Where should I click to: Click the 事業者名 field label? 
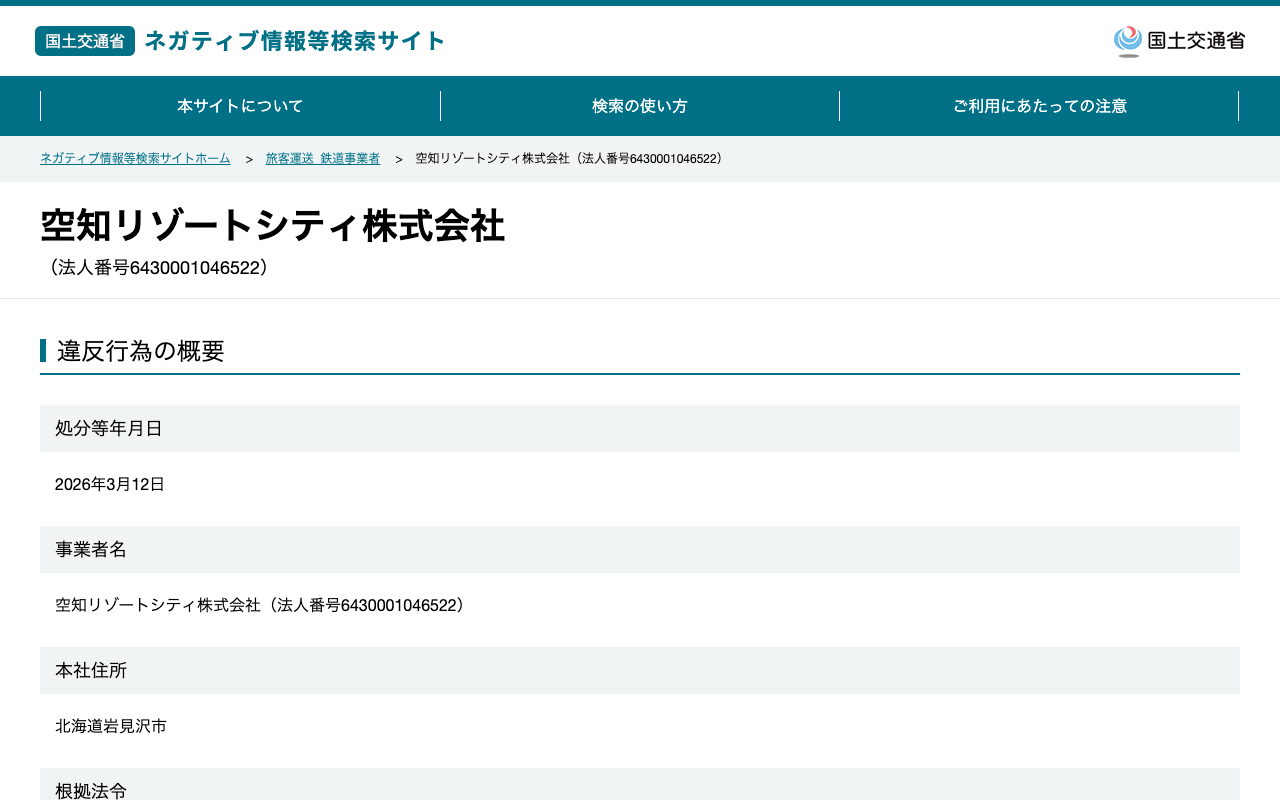[91, 550]
